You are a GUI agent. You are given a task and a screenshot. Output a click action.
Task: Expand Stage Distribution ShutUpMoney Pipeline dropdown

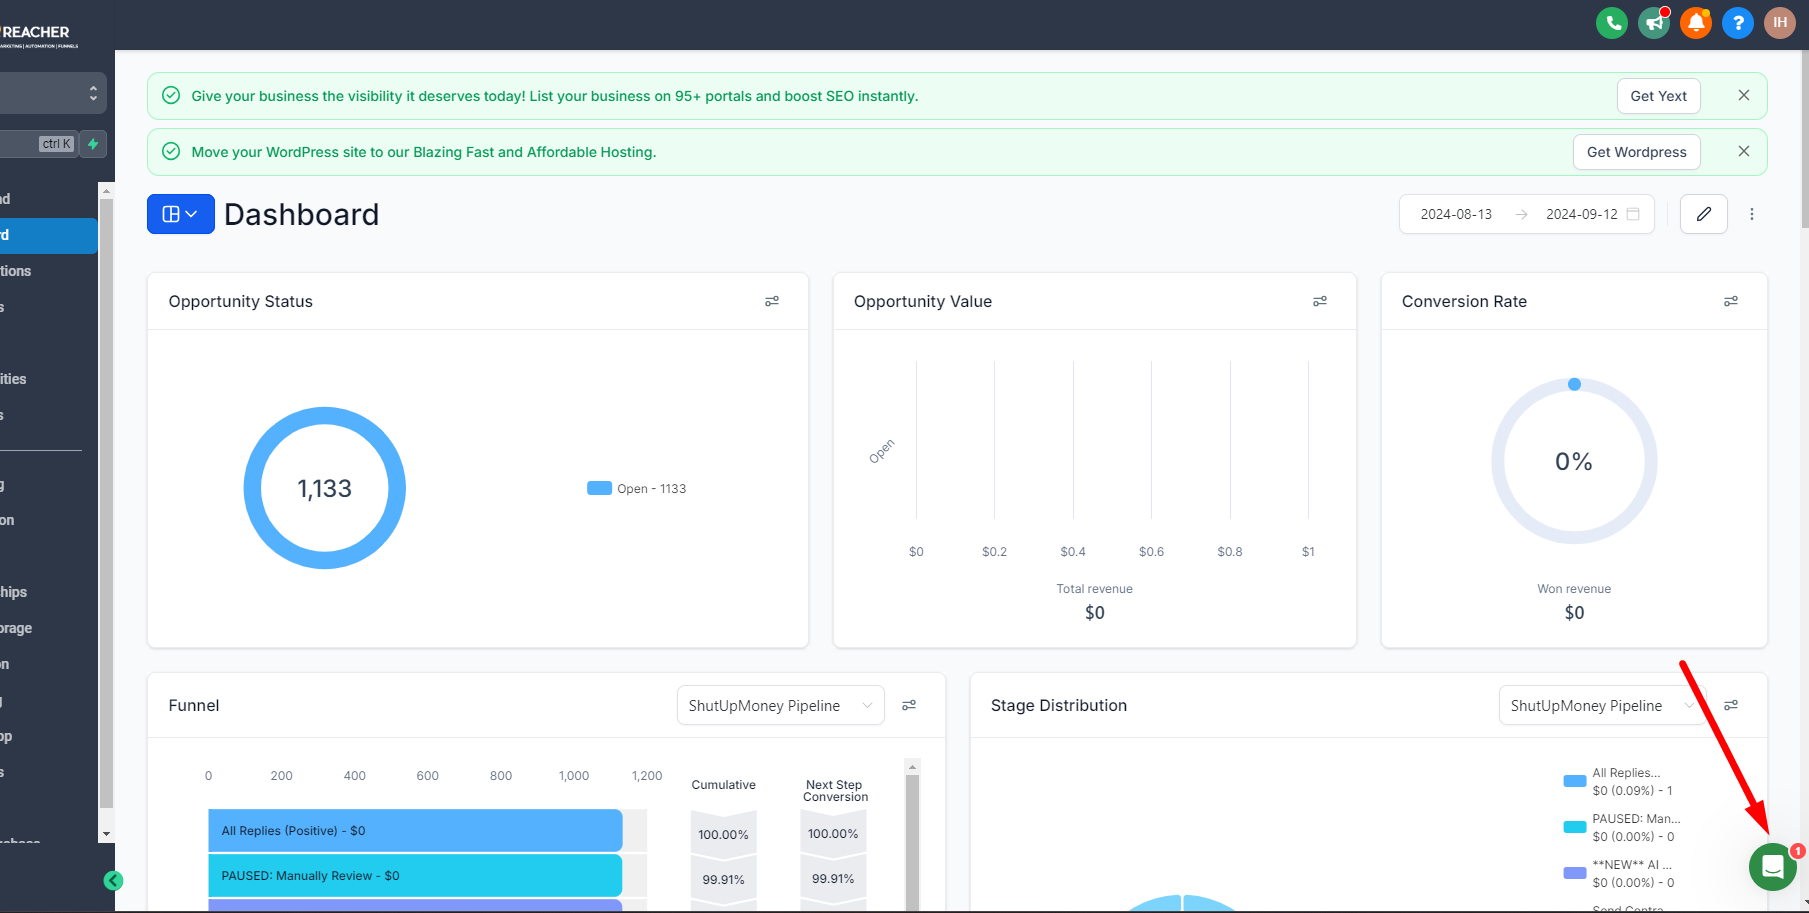pyautogui.click(x=1602, y=706)
